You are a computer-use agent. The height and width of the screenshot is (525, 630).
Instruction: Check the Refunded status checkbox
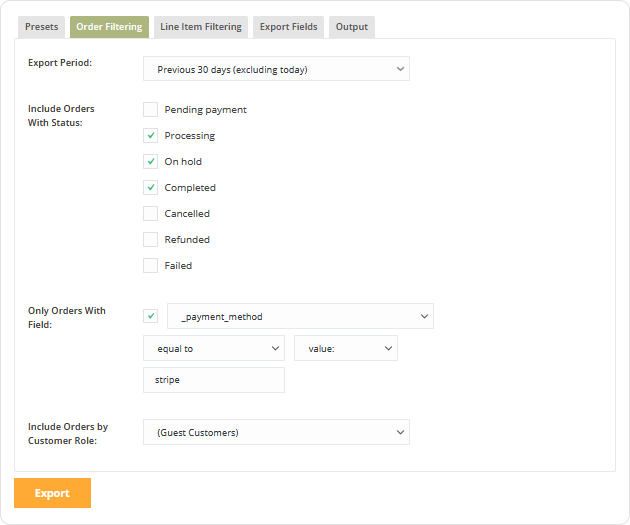coord(150,240)
